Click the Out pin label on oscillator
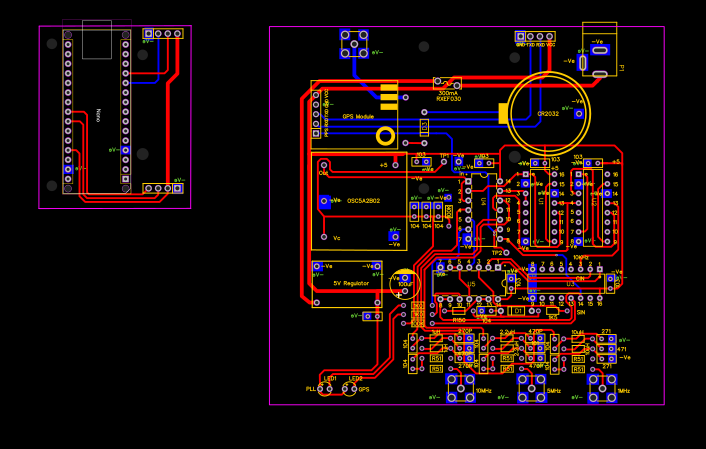 click(323, 173)
